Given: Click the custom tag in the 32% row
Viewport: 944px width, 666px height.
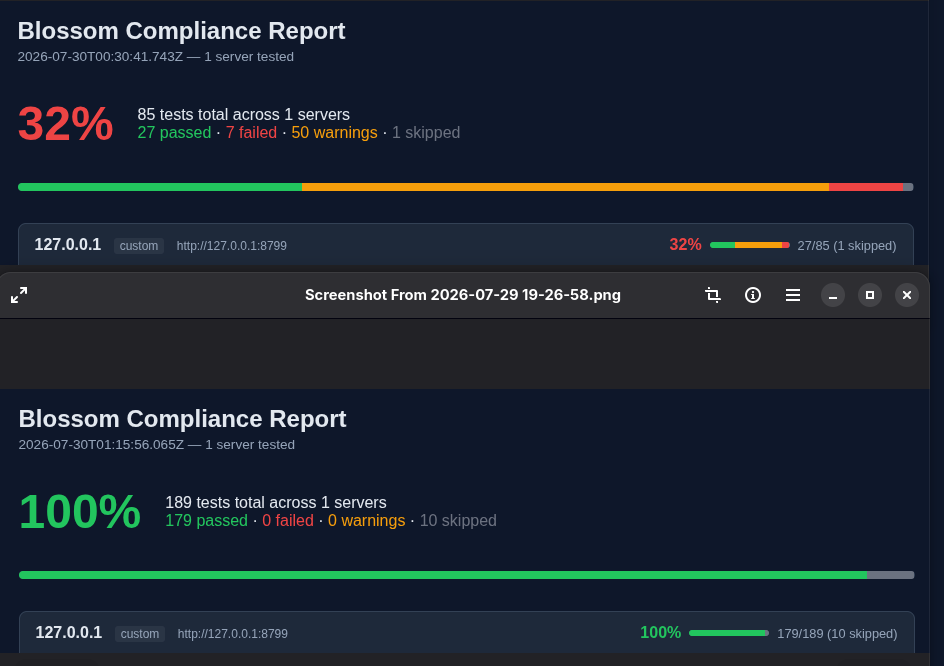Looking at the screenshot, I should (139, 246).
